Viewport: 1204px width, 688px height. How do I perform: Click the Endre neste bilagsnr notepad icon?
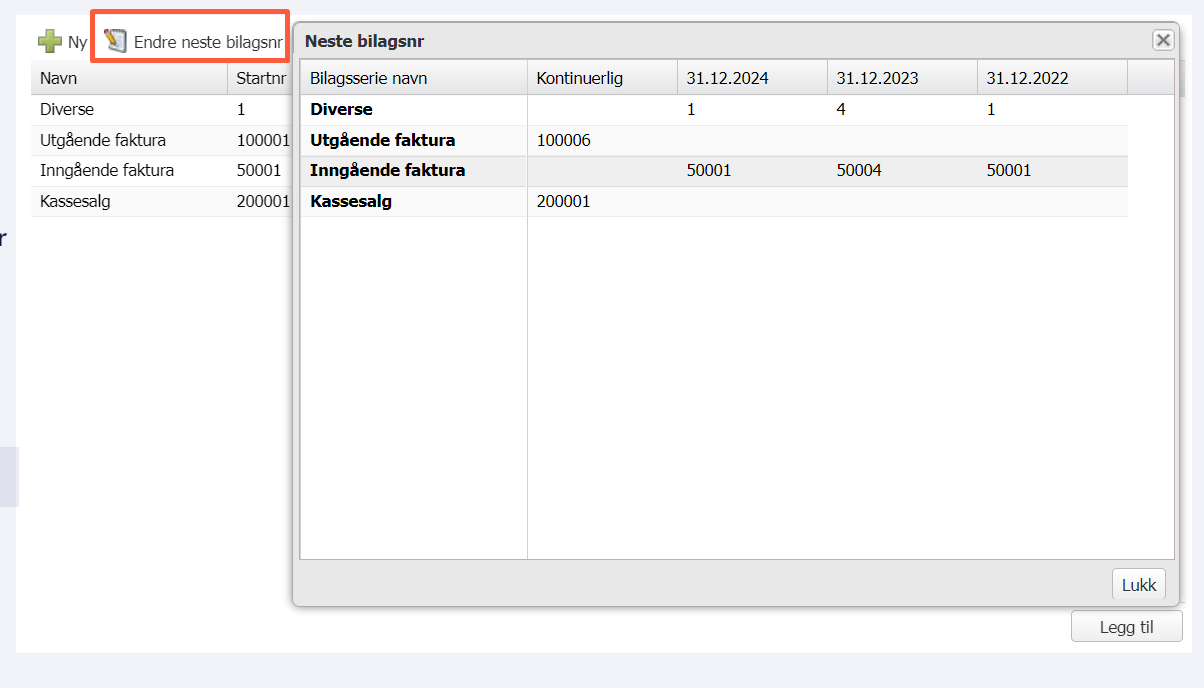coord(116,42)
